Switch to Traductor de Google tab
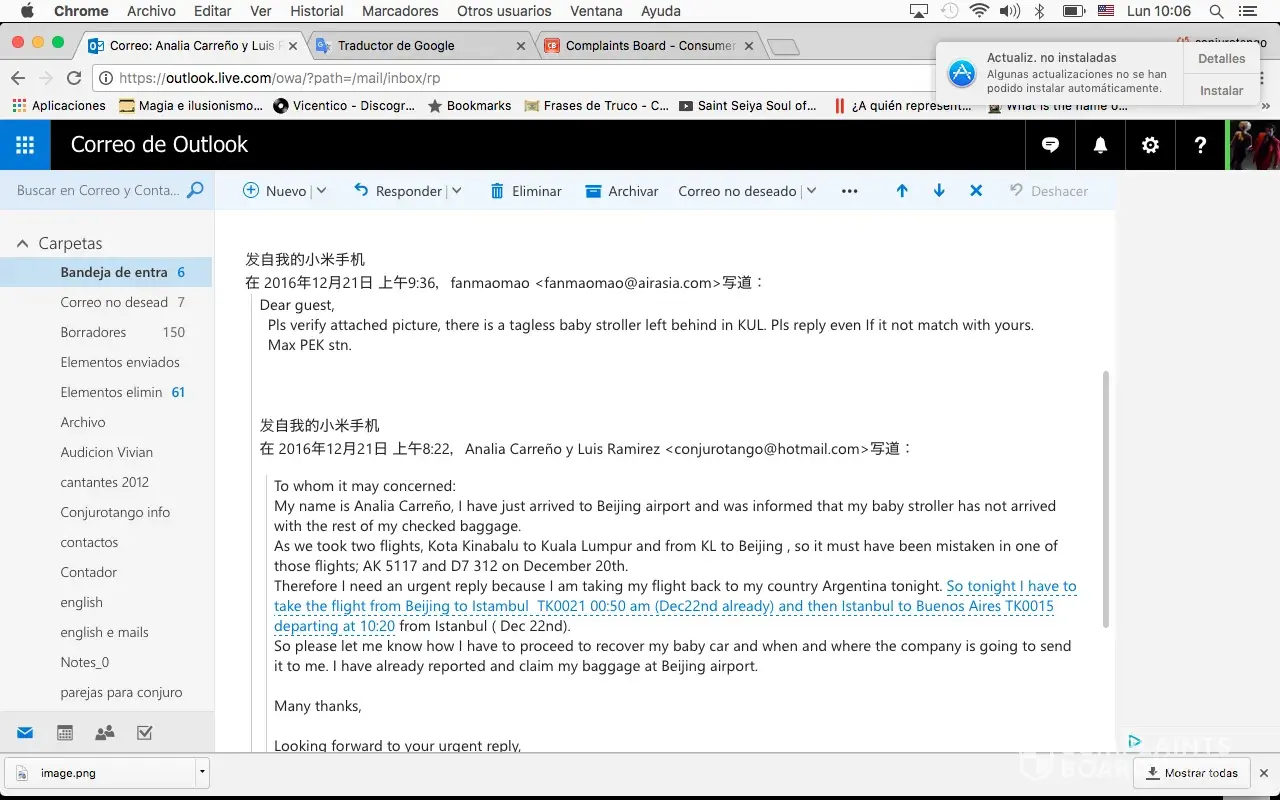Screen dimensions: 1280x800 click(410, 45)
